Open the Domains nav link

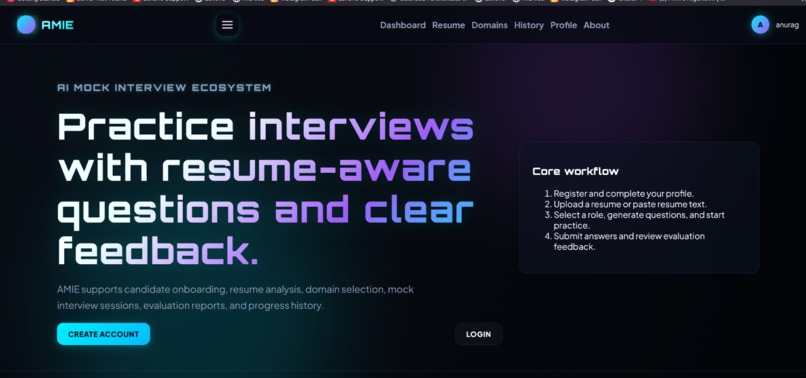tap(489, 25)
